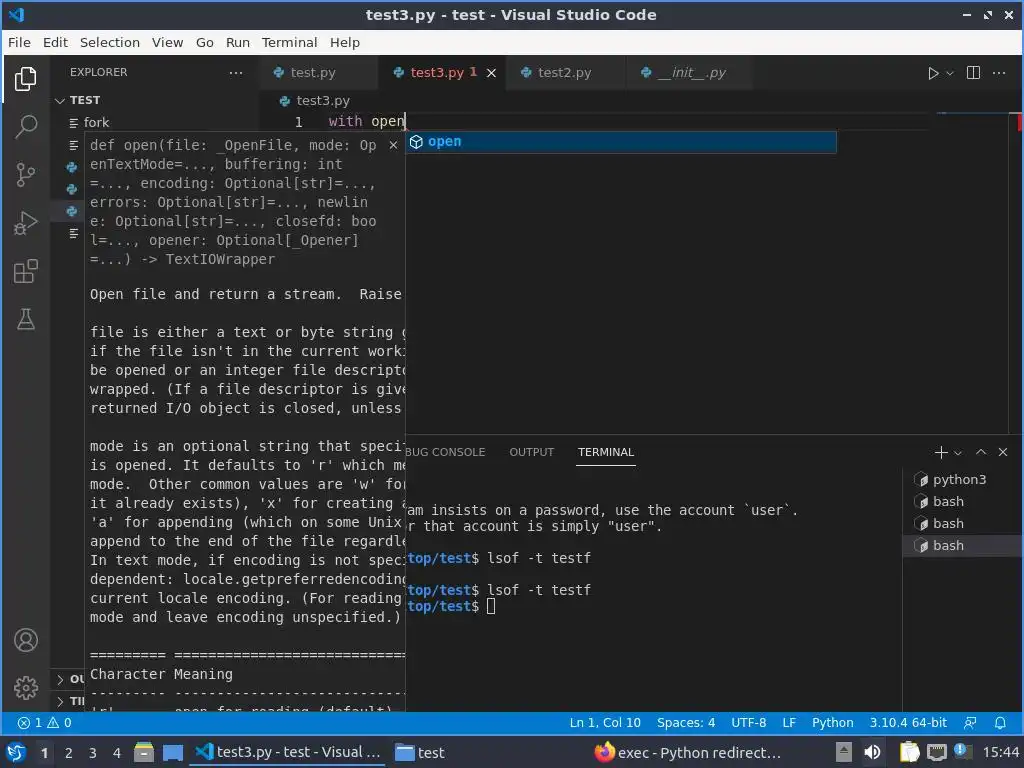This screenshot has height=768, width=1024.
Task: Close the terminal panel
Action: pos(1003,452)
